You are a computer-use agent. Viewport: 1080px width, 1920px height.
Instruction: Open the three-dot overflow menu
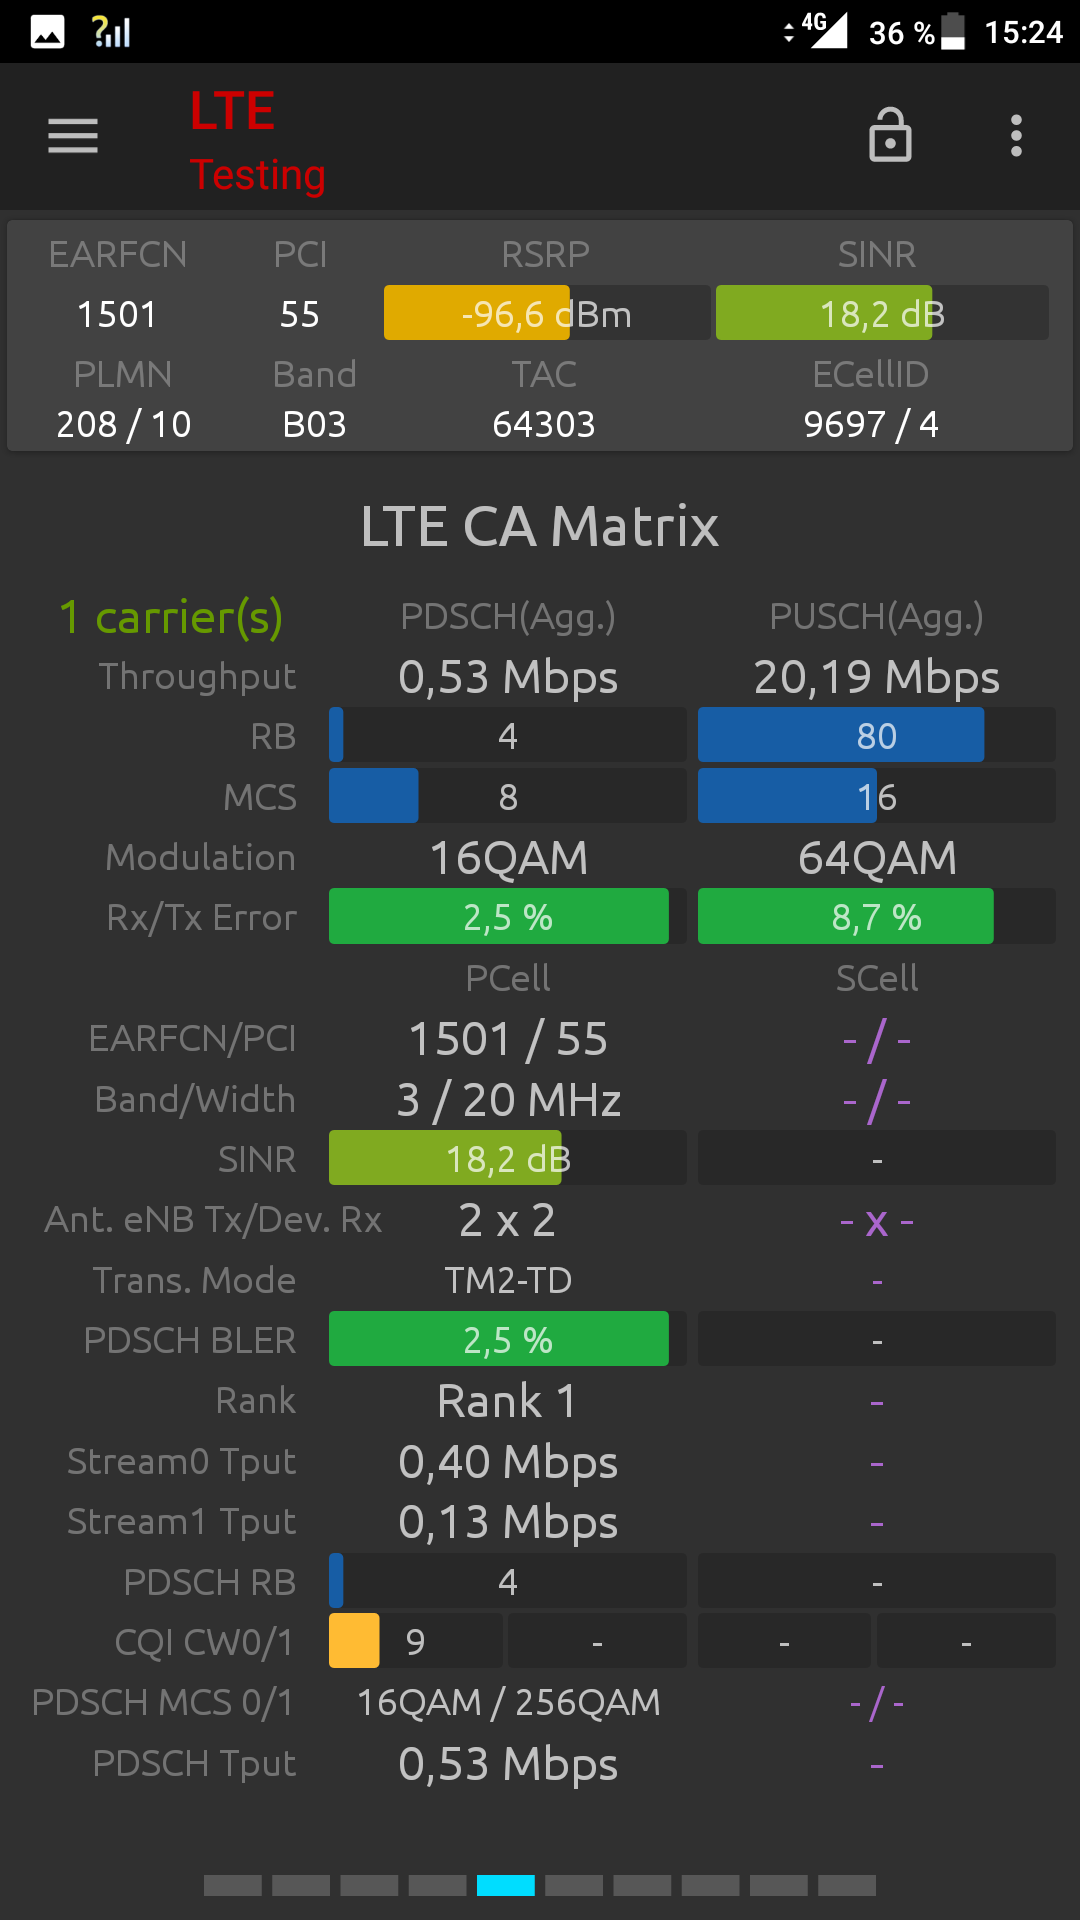pyautogui.click(x=1016, y=136)
